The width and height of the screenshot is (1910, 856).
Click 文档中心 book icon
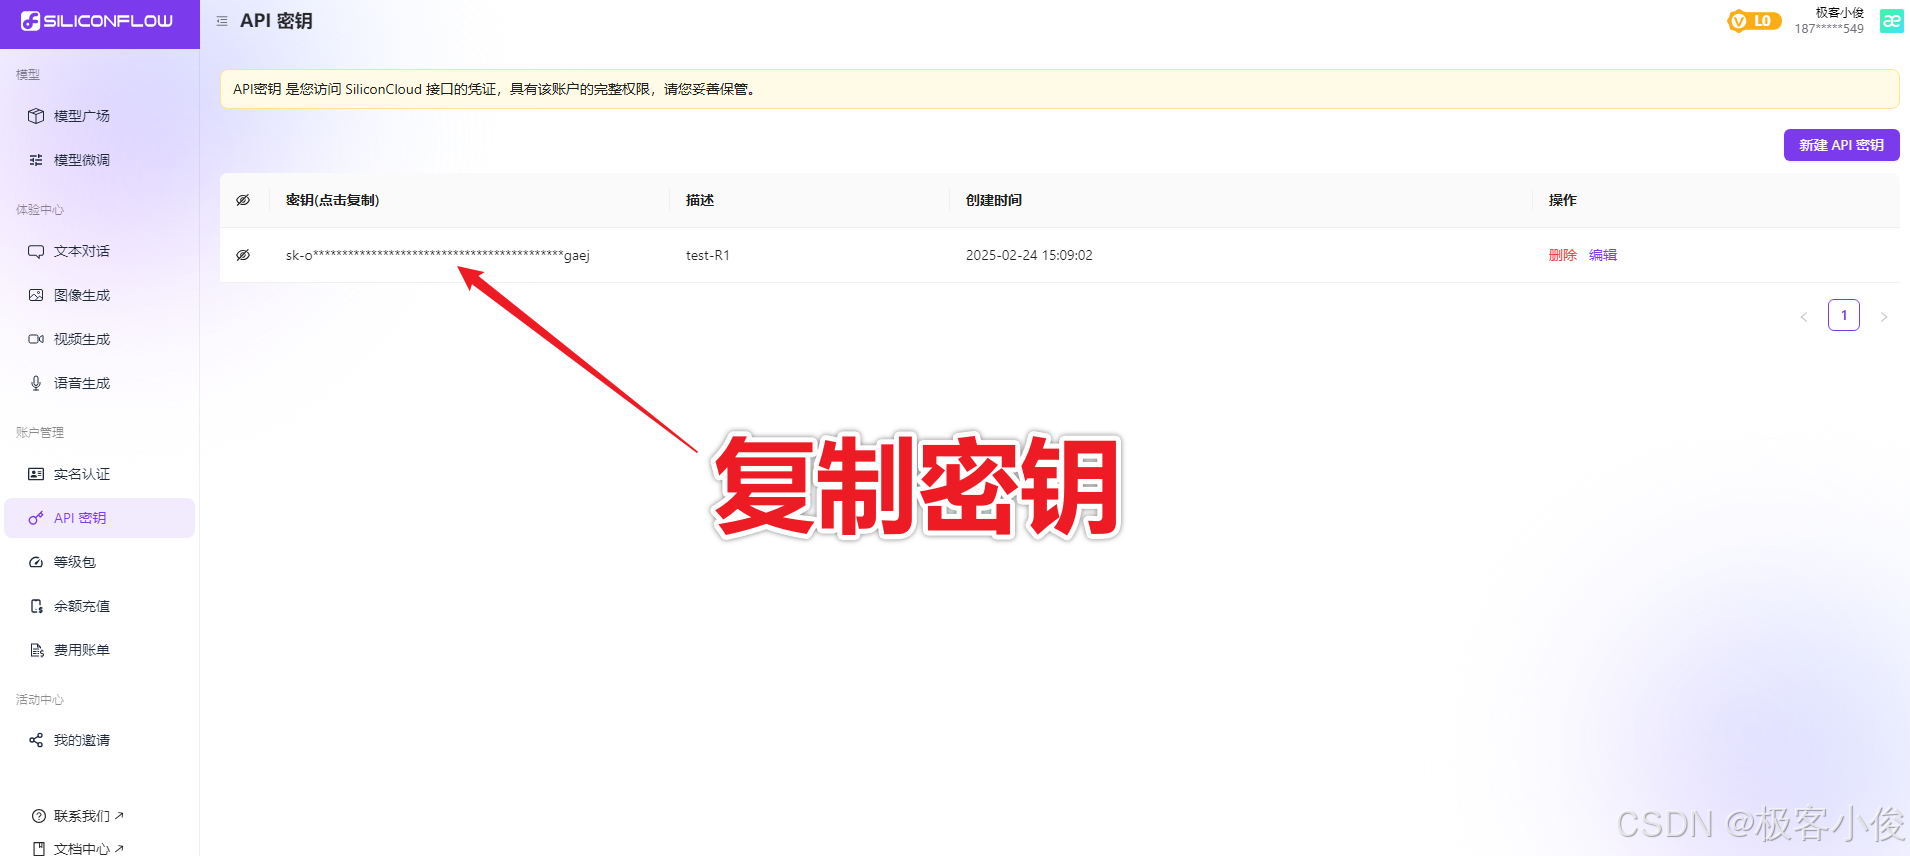[x=39, y=848]
